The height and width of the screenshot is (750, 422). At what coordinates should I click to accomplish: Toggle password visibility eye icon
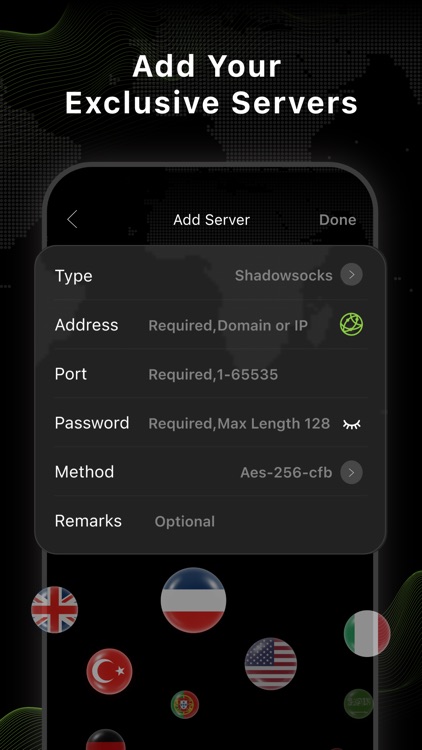click(352, 424)
